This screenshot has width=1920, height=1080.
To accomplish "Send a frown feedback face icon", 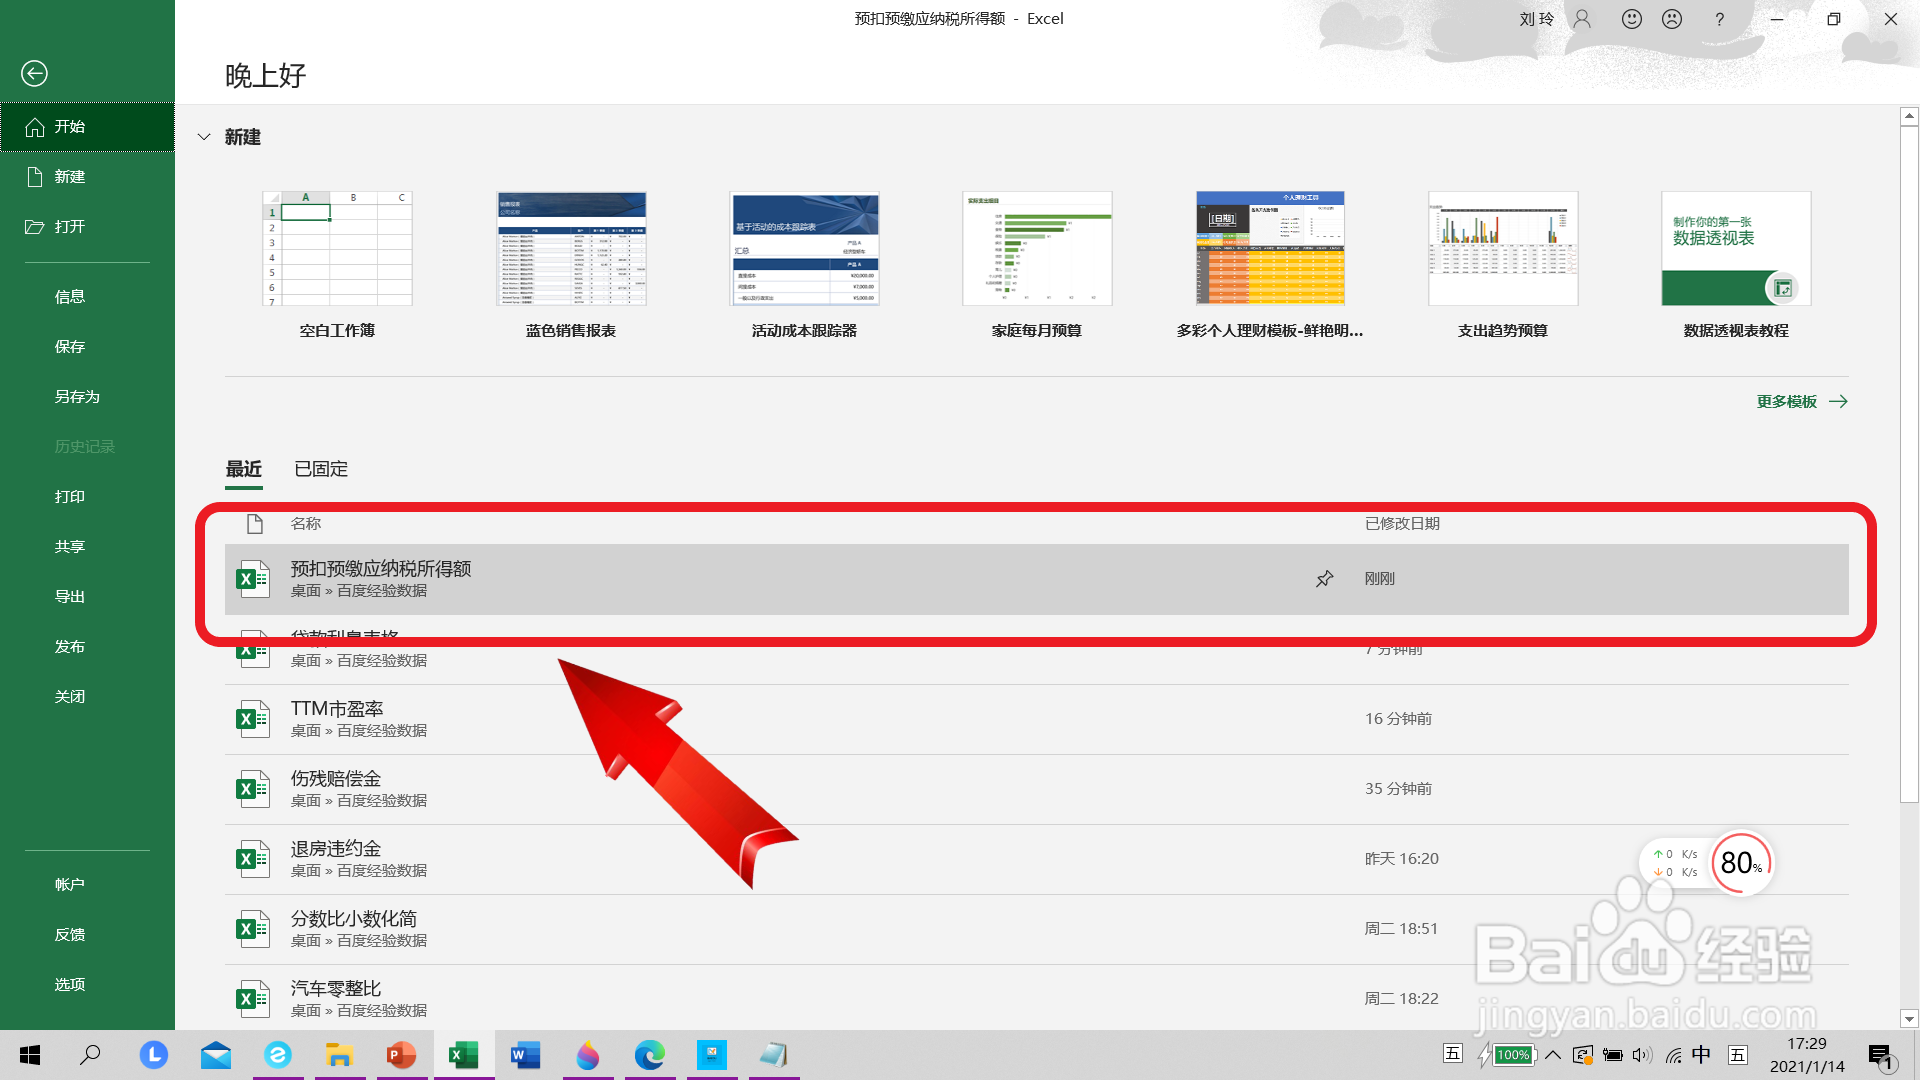I will pos(1672,19).
